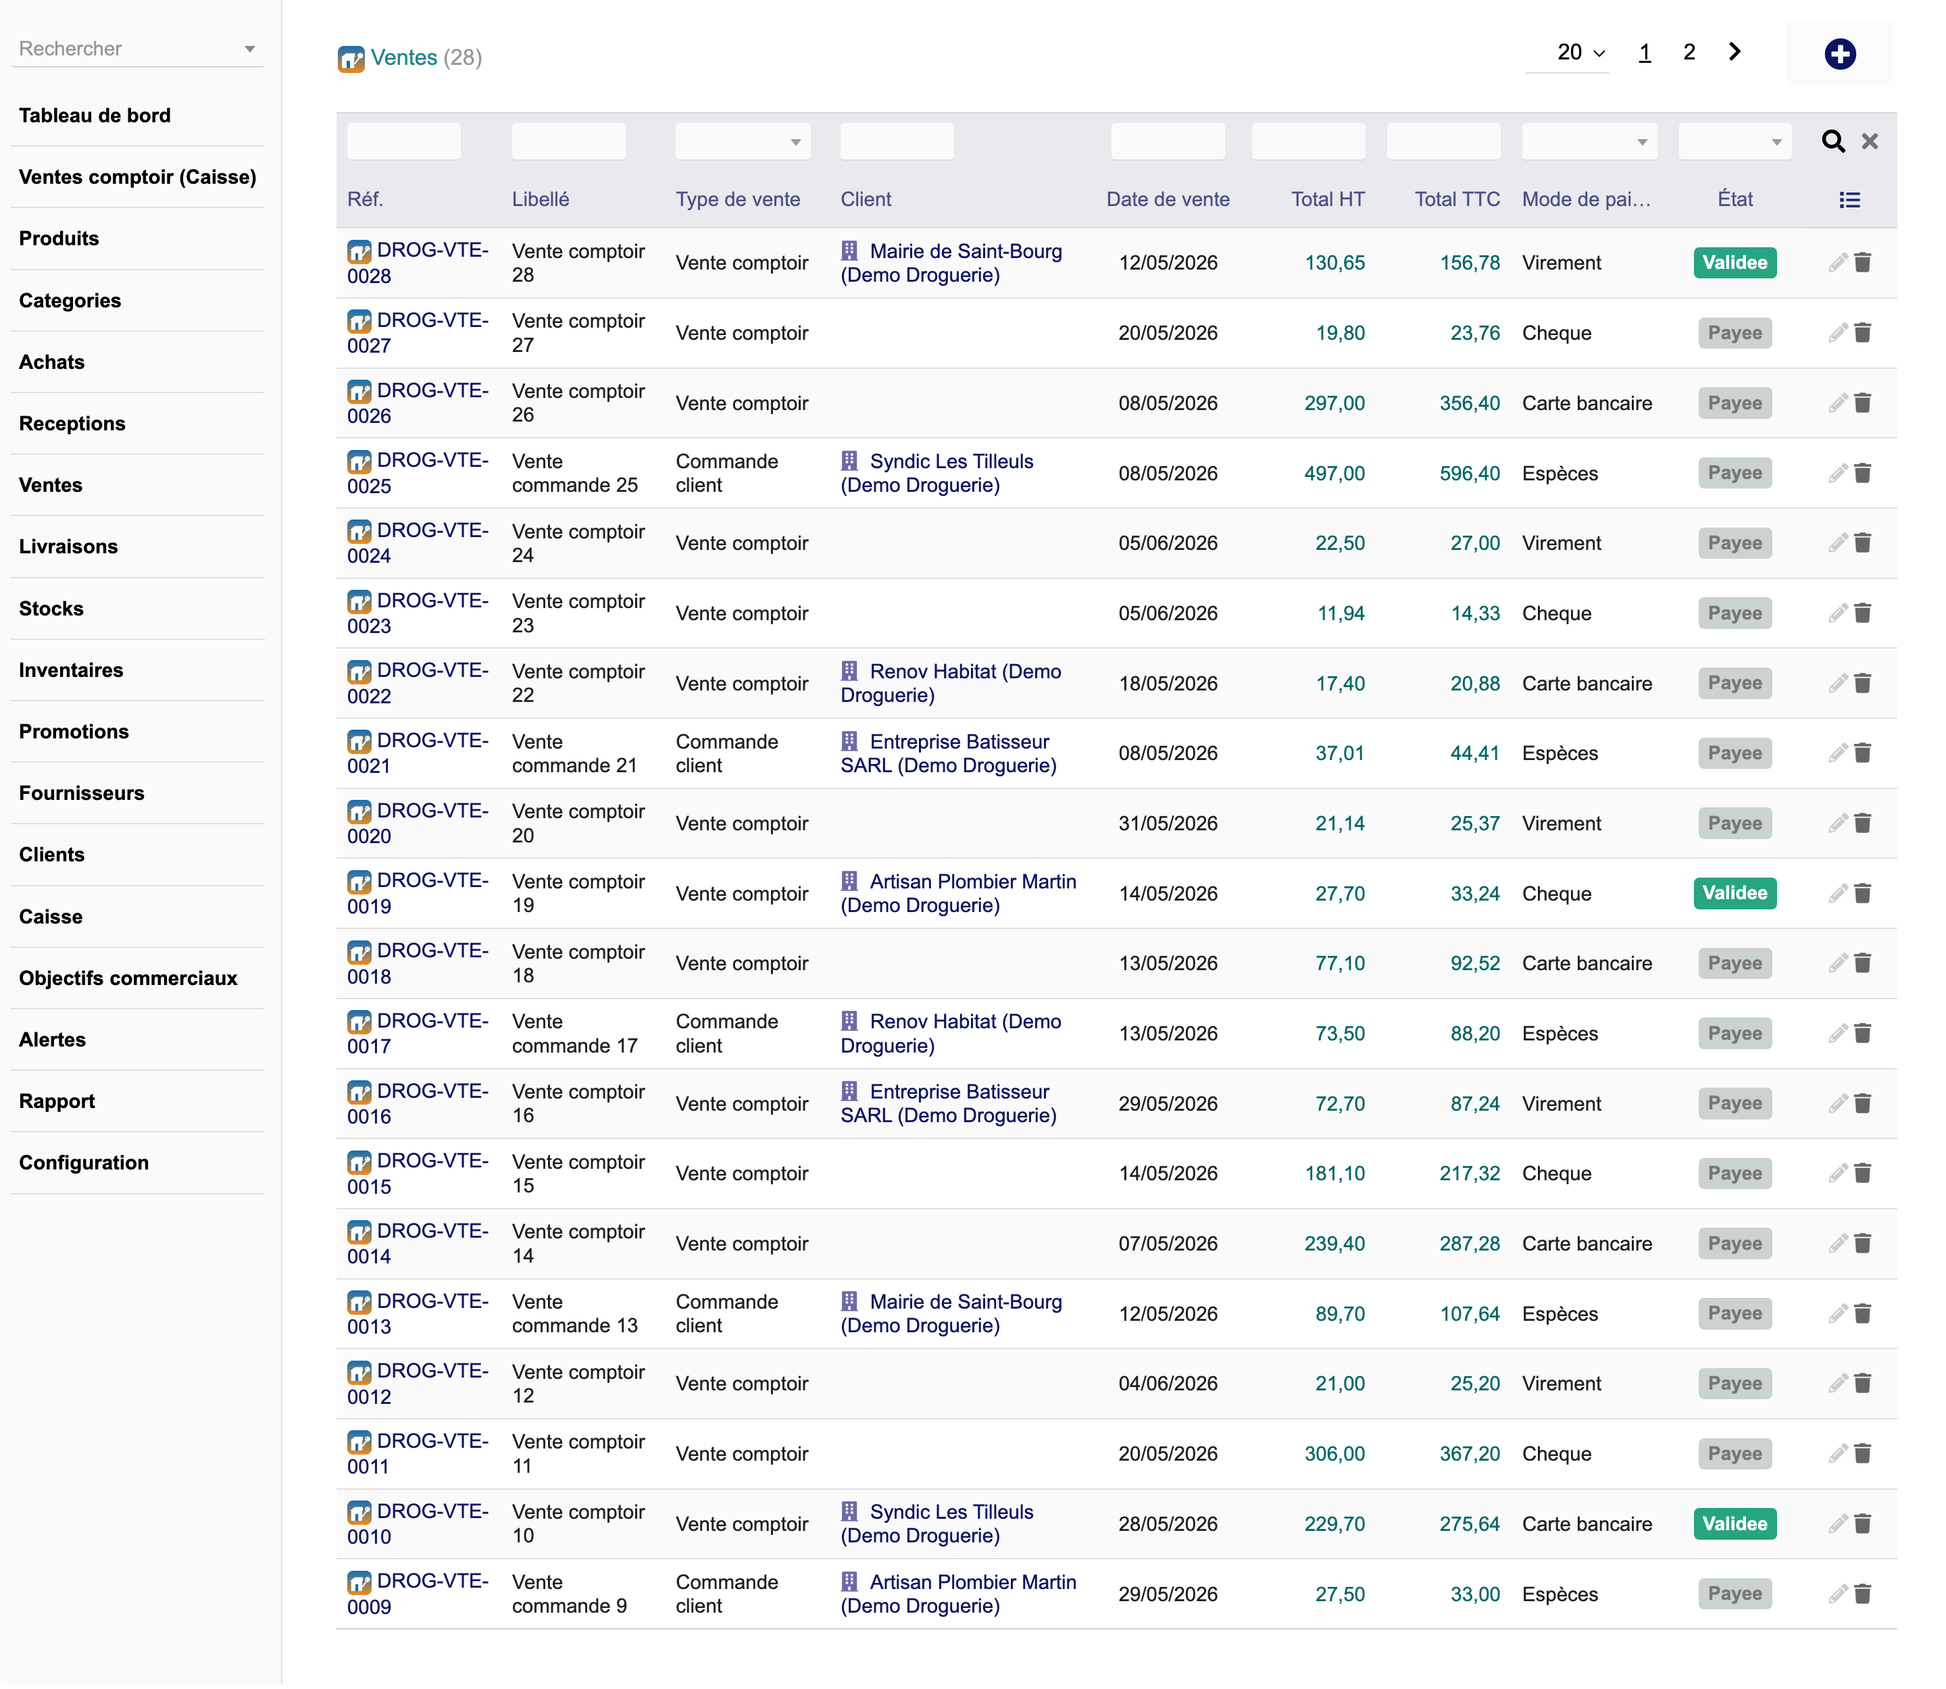The image size is (1946, 1689).
Task: Open client Syndic Les Tilleuls on row 0025
Action: pyautogui.click(x=937, y=473)
